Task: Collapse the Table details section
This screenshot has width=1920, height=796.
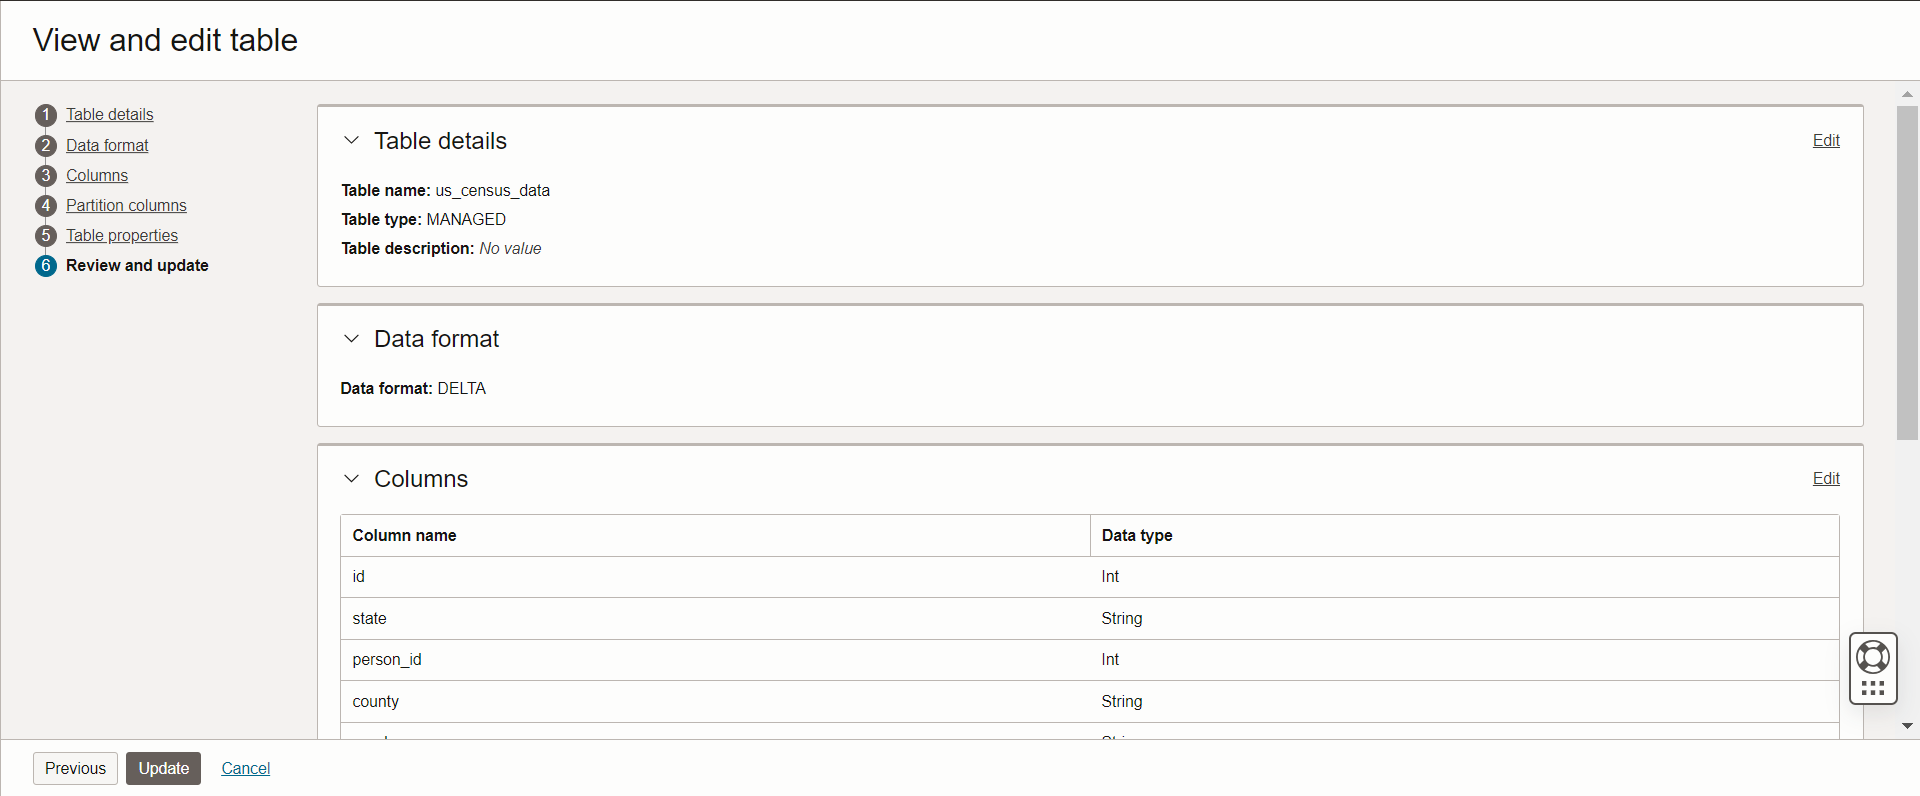Action: pos(351,141)
